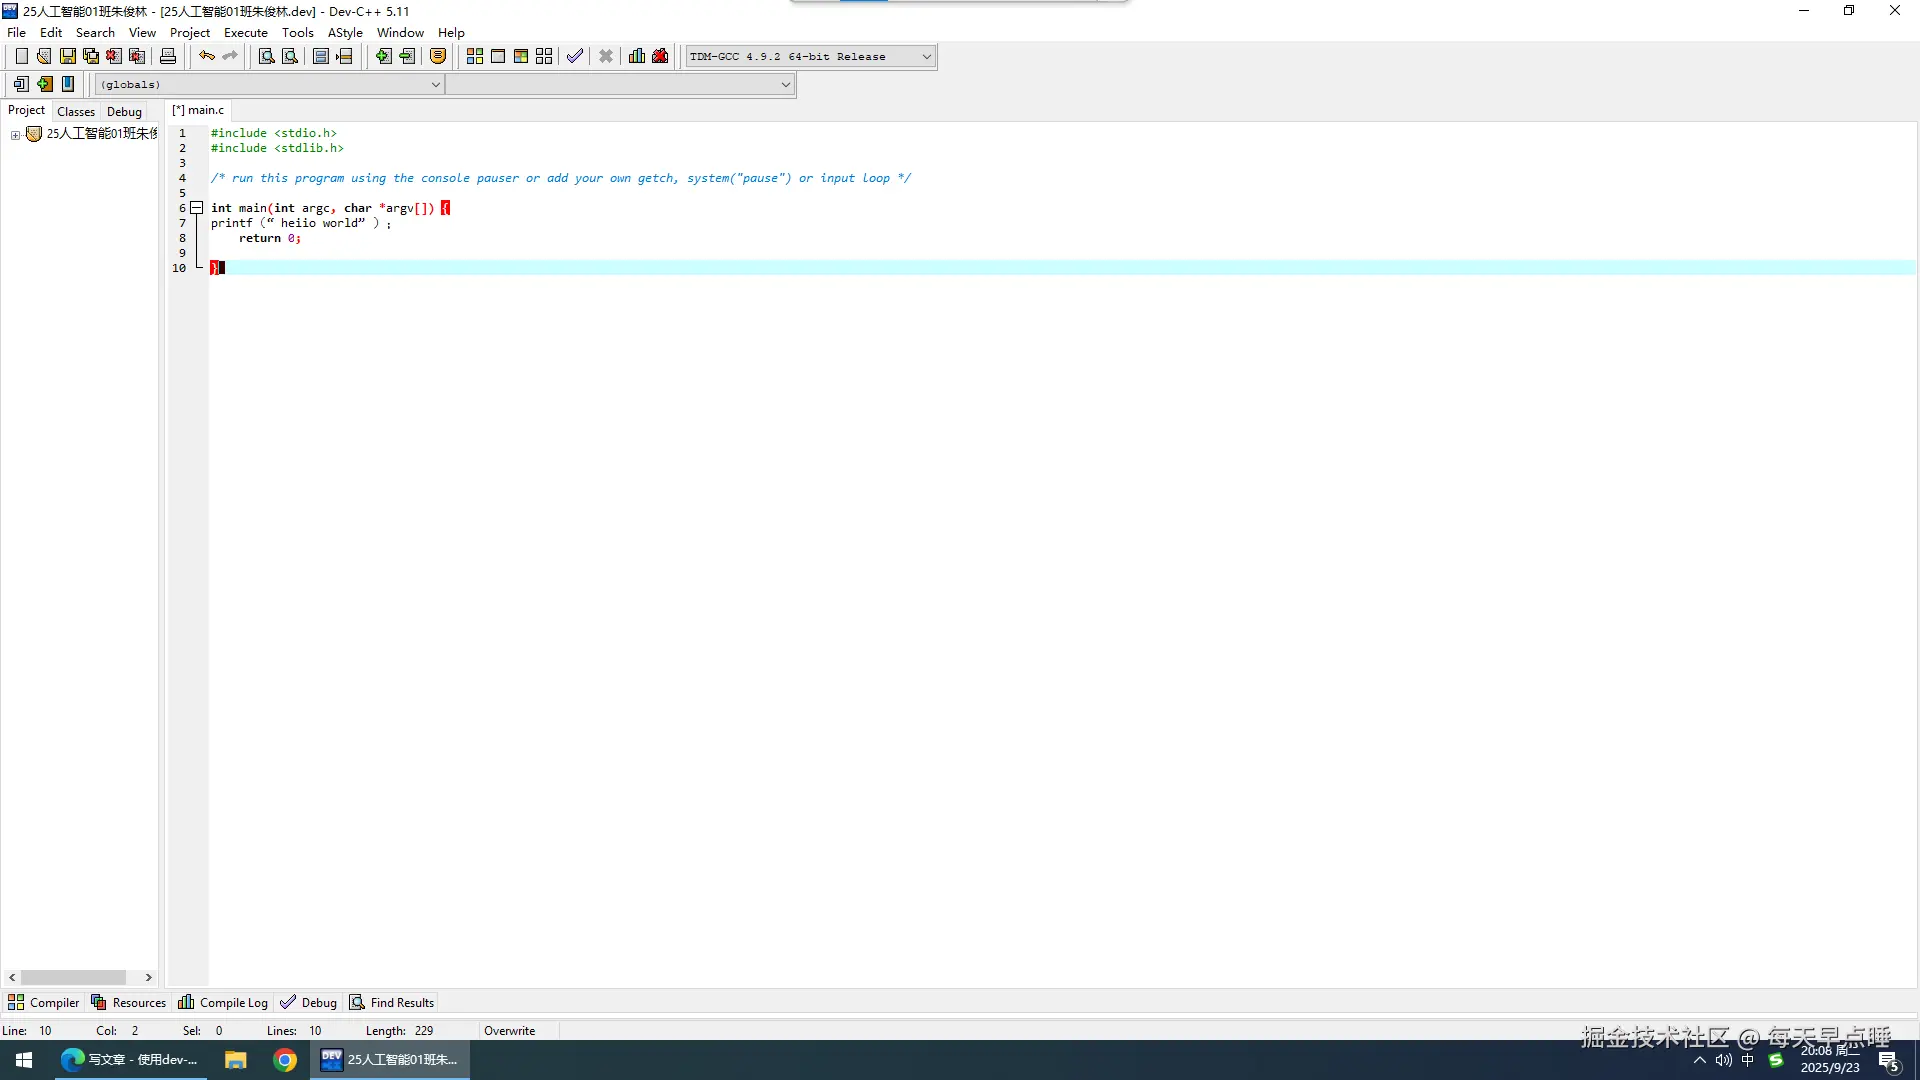This screenshot has height=1080, width=1920.
Task: Open the Find Results panel
Action: [392, 1003]
